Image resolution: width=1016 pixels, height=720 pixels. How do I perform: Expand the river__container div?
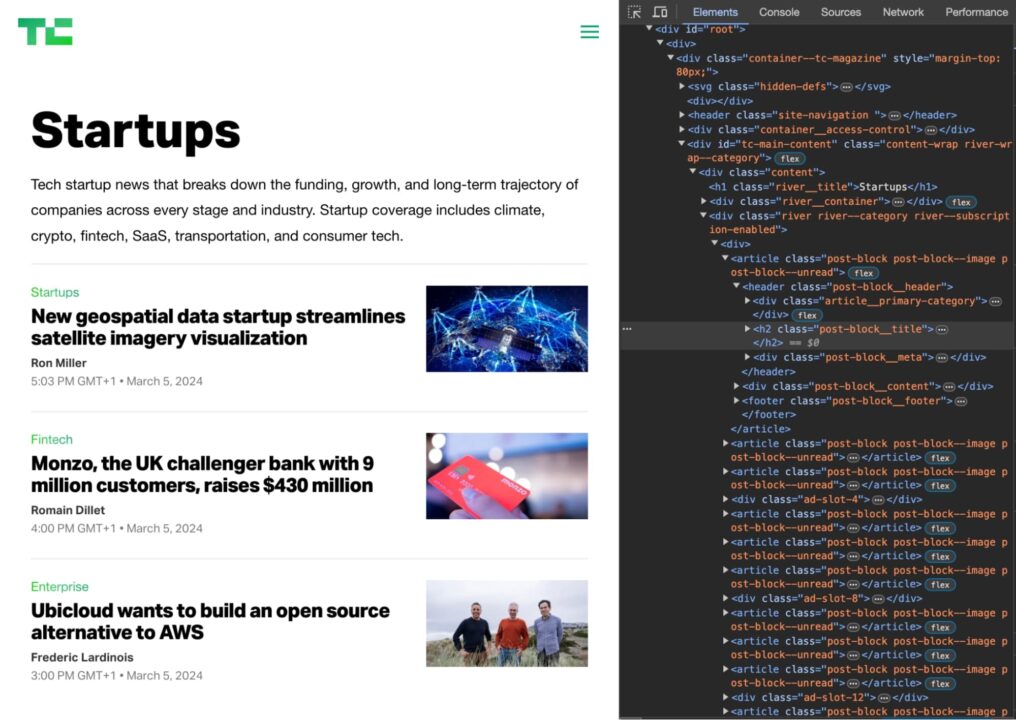point(704,201)
